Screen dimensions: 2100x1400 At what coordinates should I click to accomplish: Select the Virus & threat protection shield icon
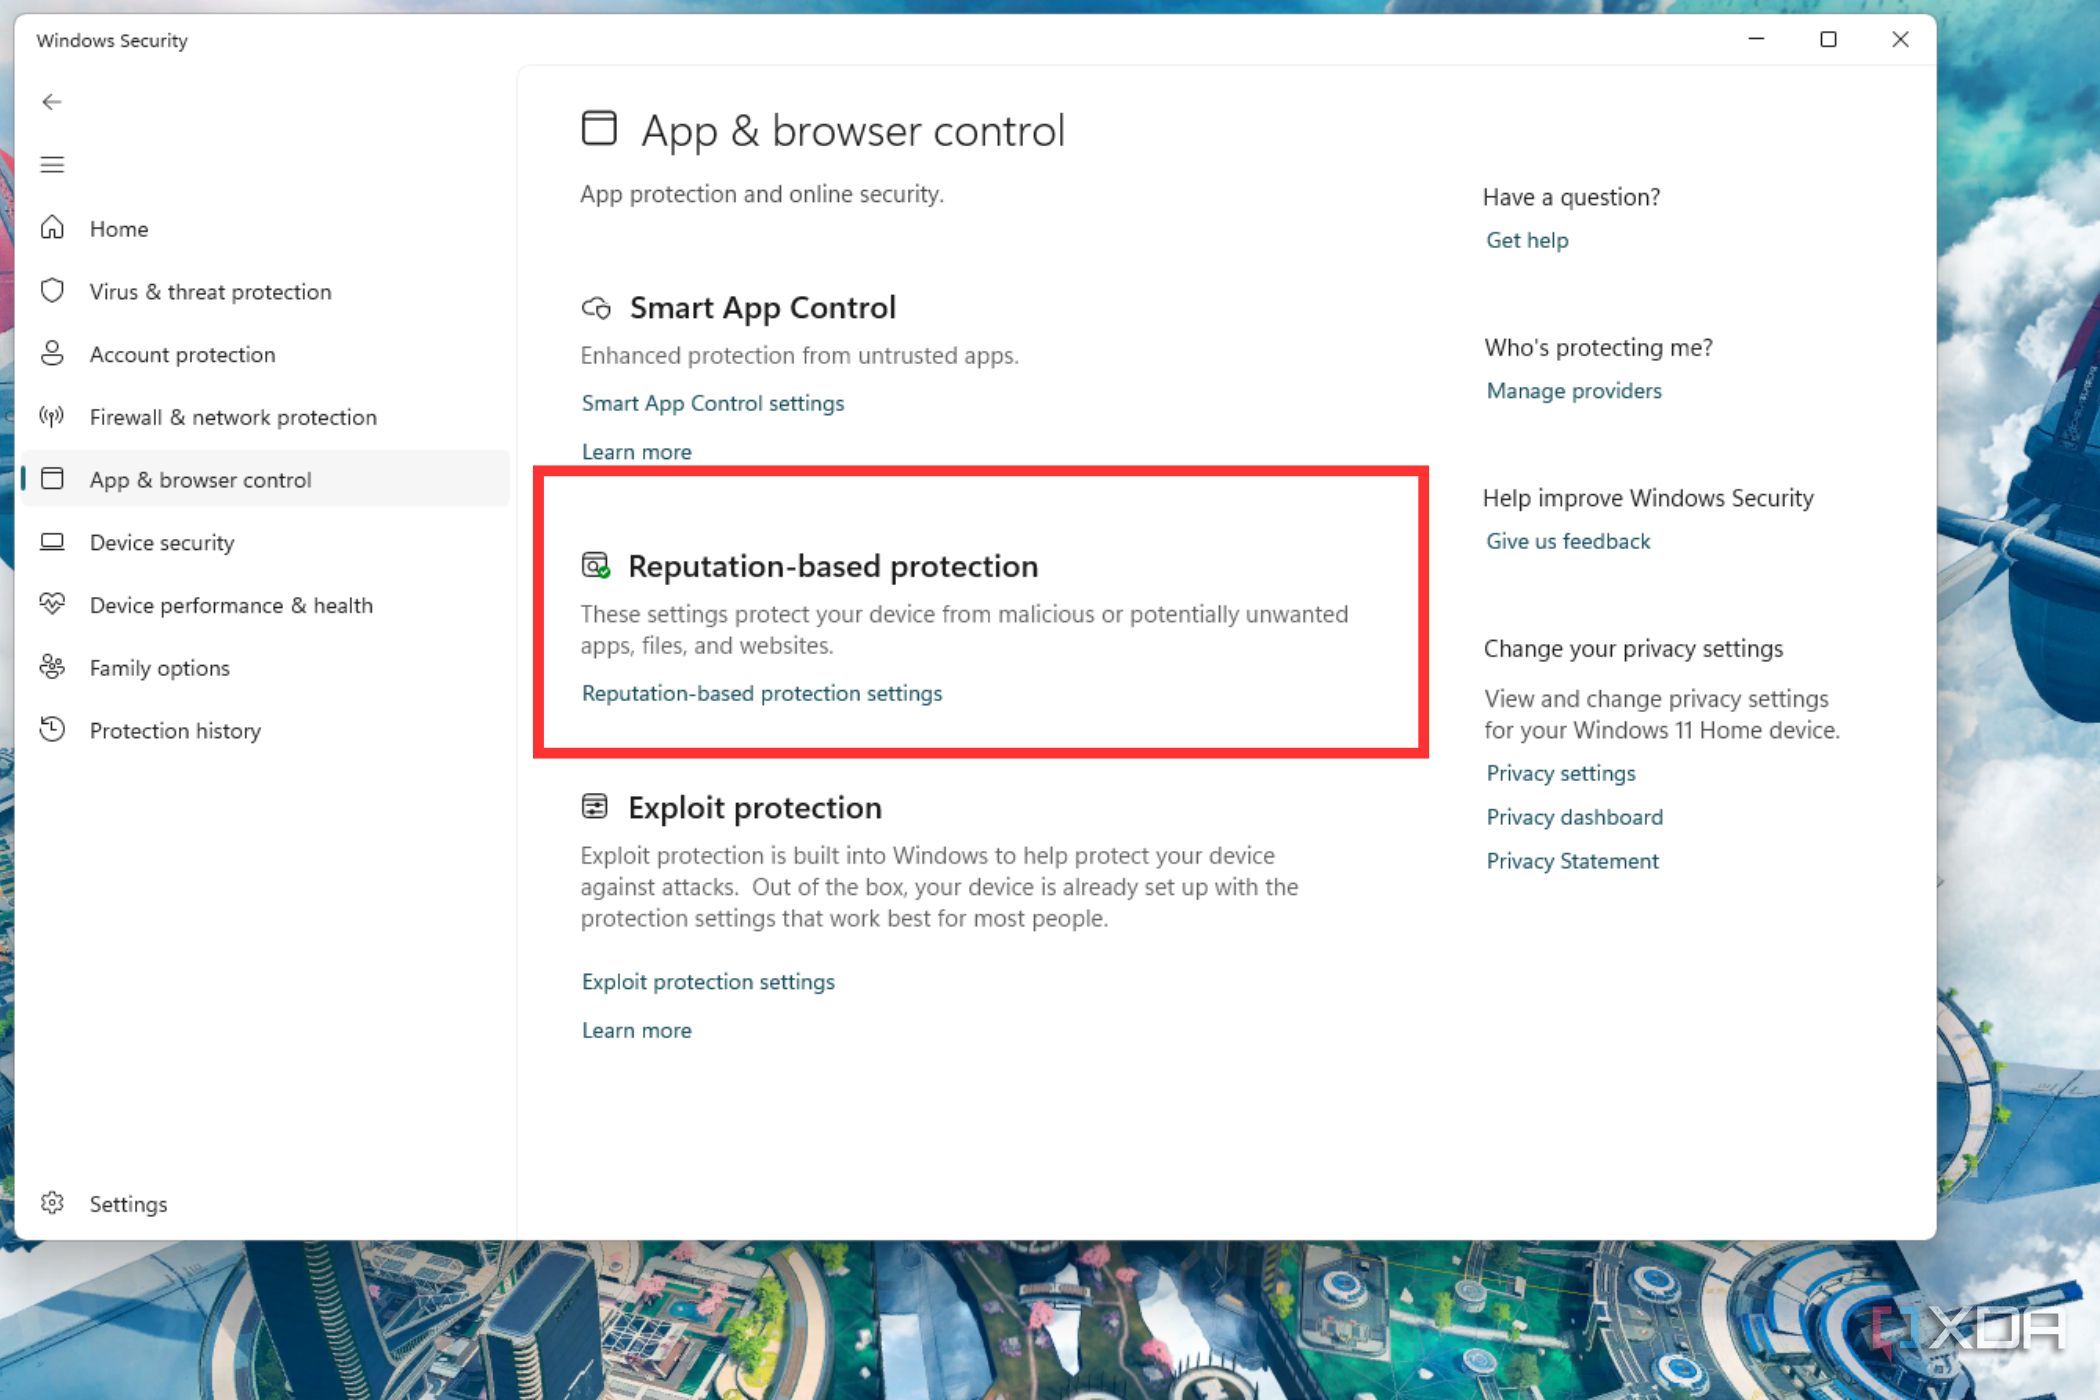point(52,291)
